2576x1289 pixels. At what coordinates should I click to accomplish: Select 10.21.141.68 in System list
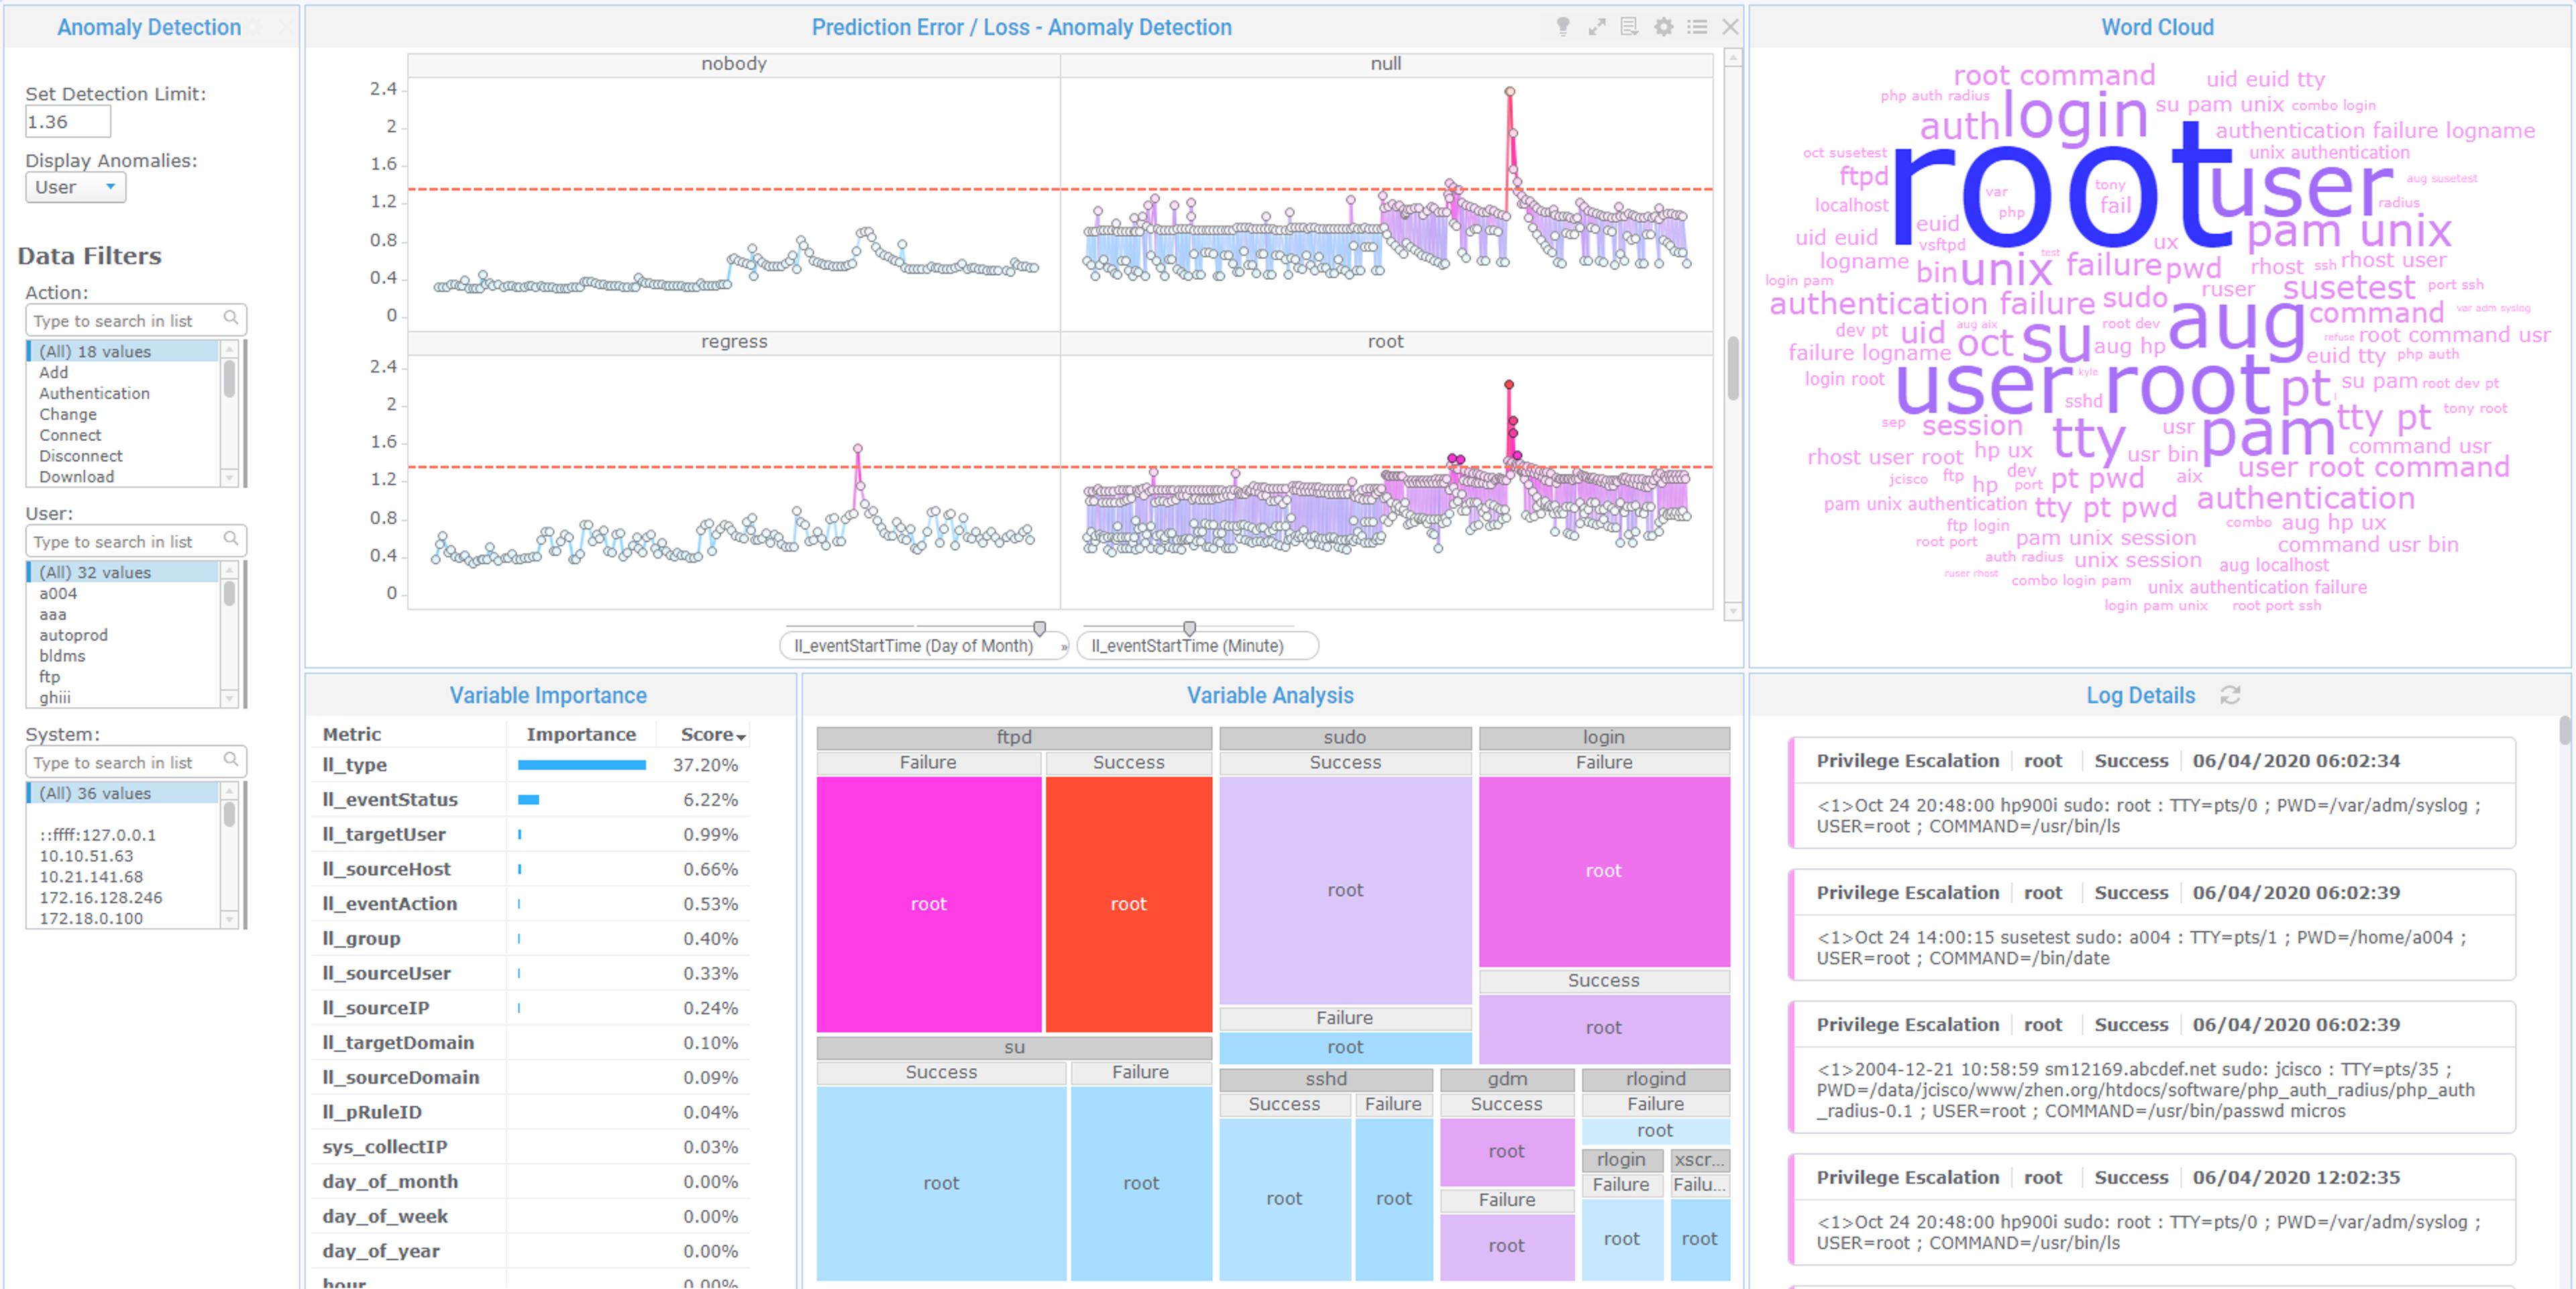coord(90,877)
